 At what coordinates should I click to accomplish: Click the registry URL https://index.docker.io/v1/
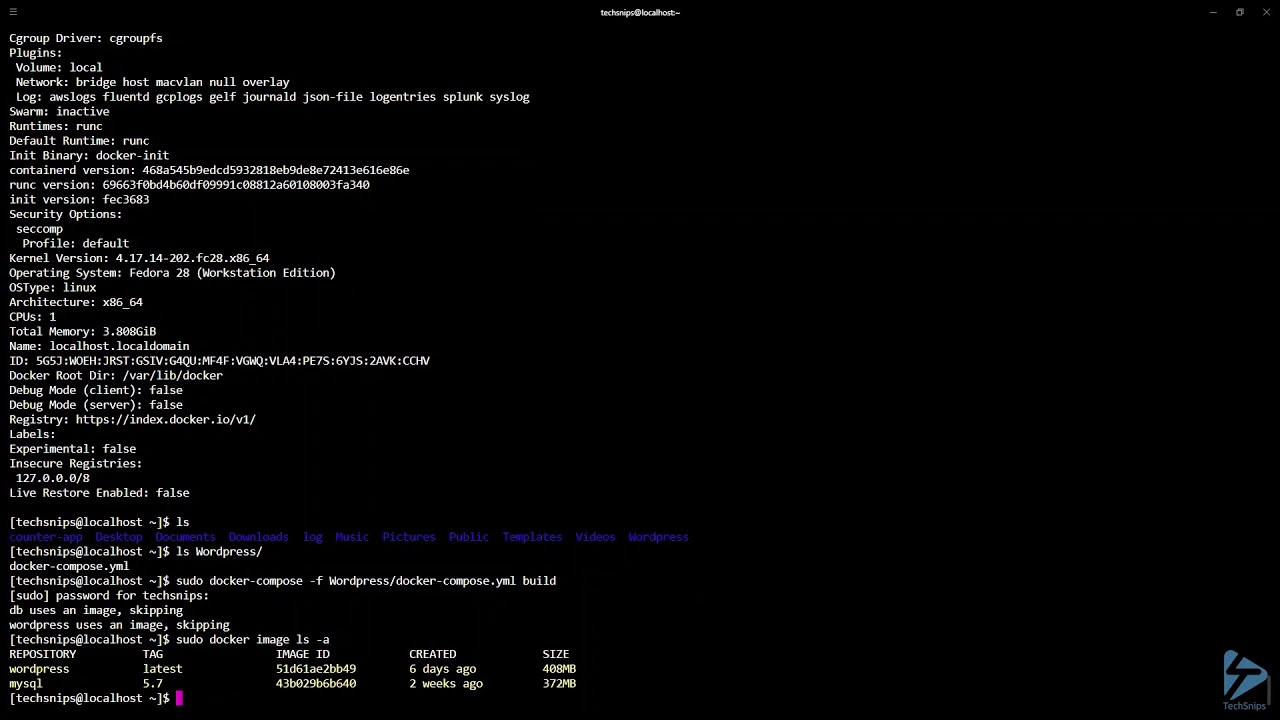[165, 420]
